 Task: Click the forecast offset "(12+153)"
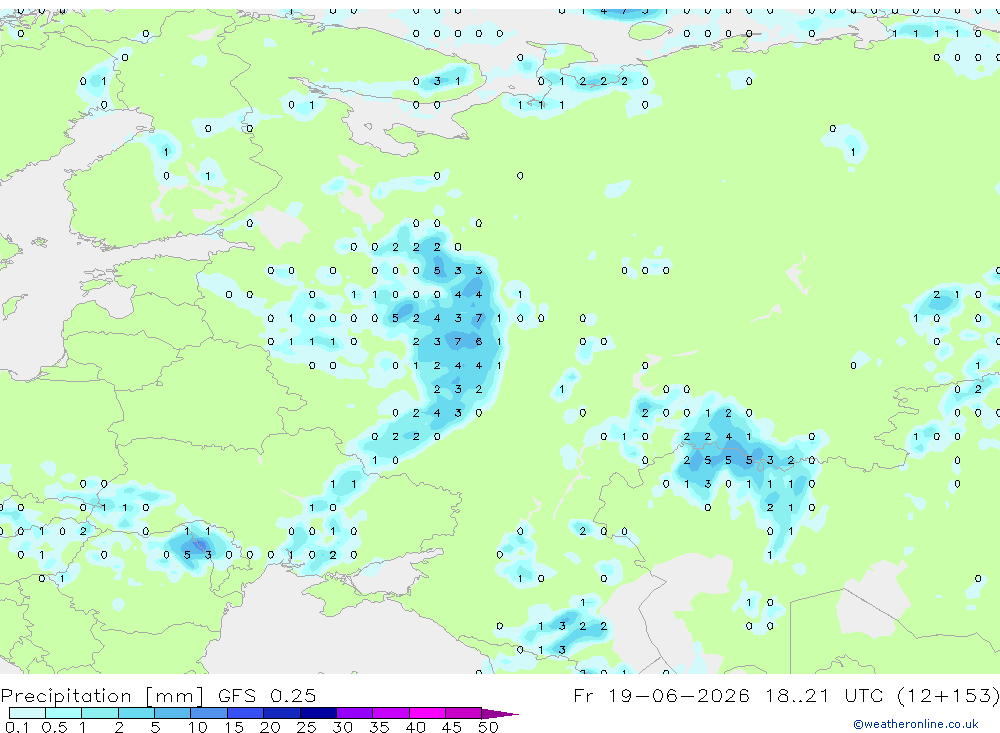click(948, 695)
